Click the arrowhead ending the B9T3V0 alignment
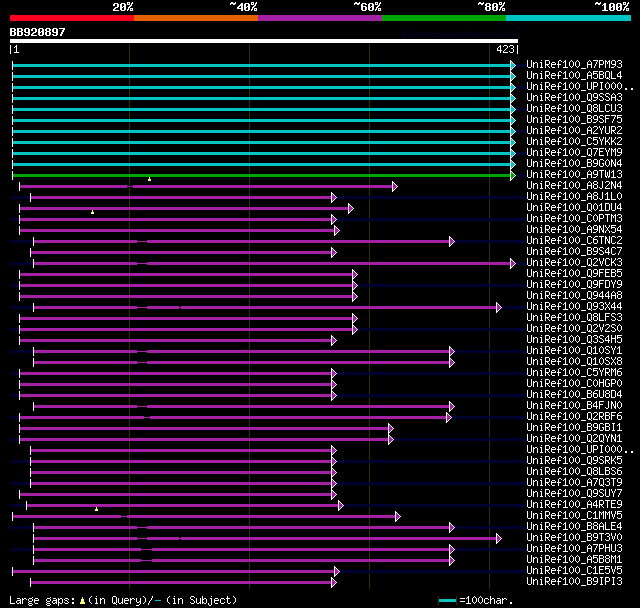 [x=499, y=539]
